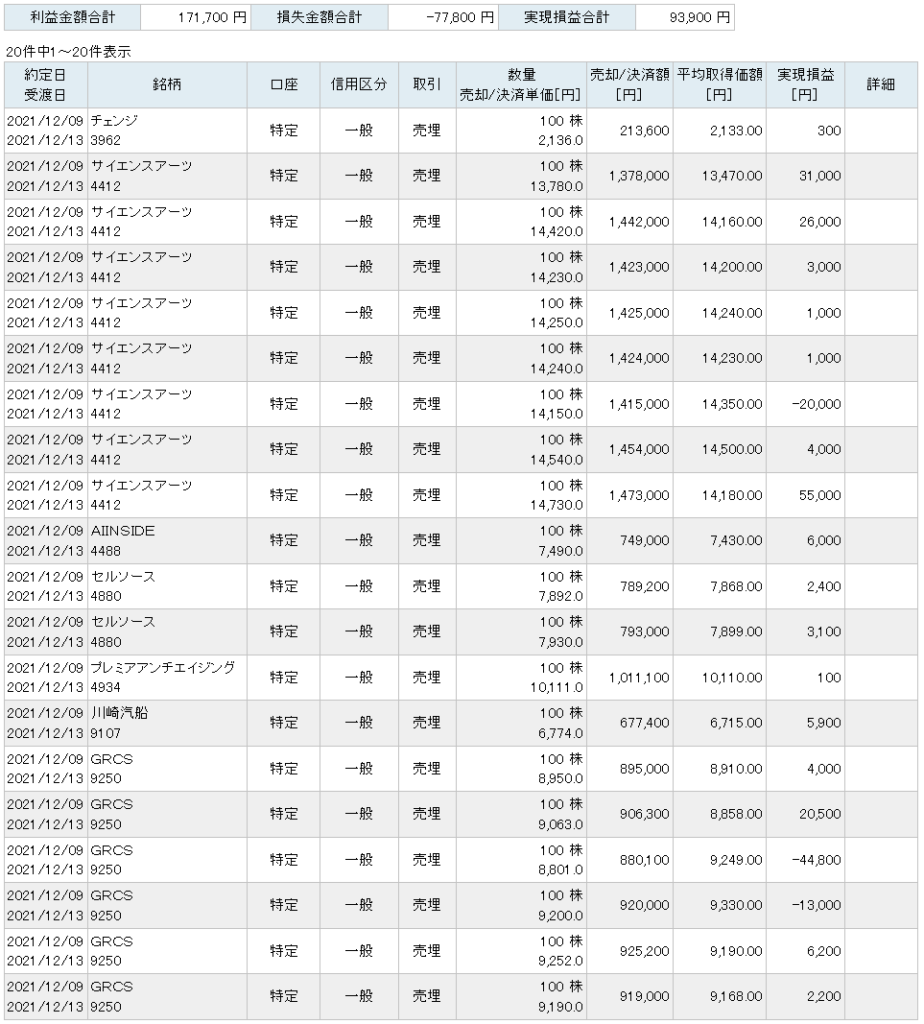Click the sale amount 213,600

645,131
